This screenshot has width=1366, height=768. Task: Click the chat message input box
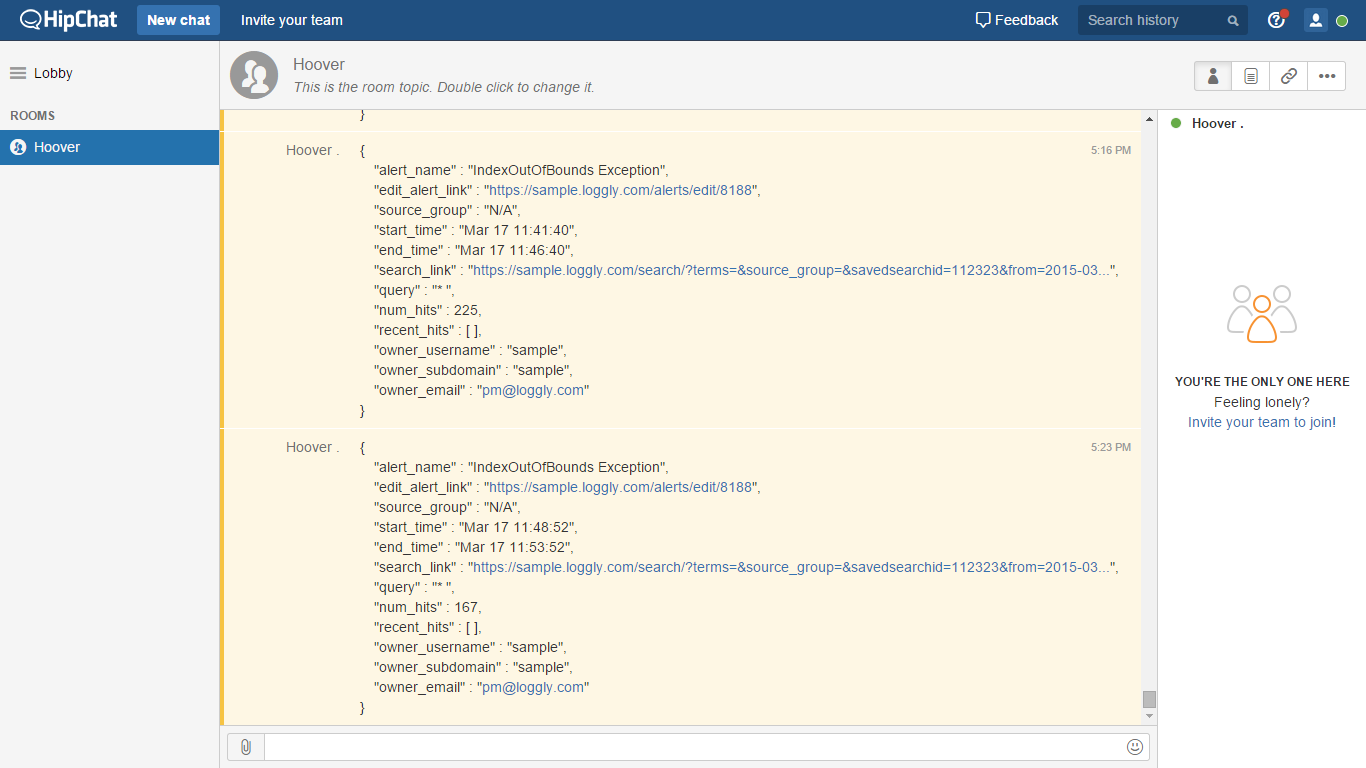[693, 747]
